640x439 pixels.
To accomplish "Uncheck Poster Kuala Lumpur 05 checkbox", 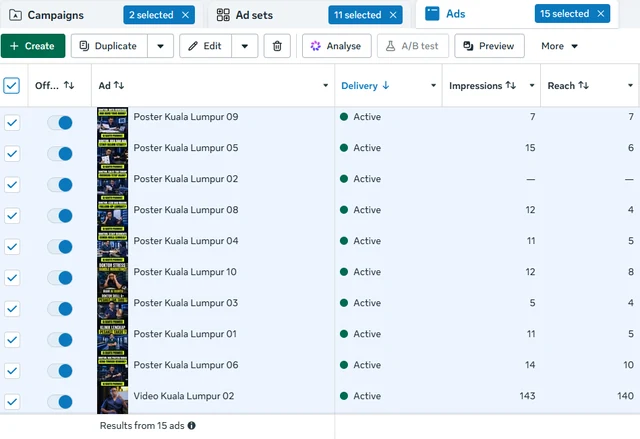I will click(x=12, y=153).
